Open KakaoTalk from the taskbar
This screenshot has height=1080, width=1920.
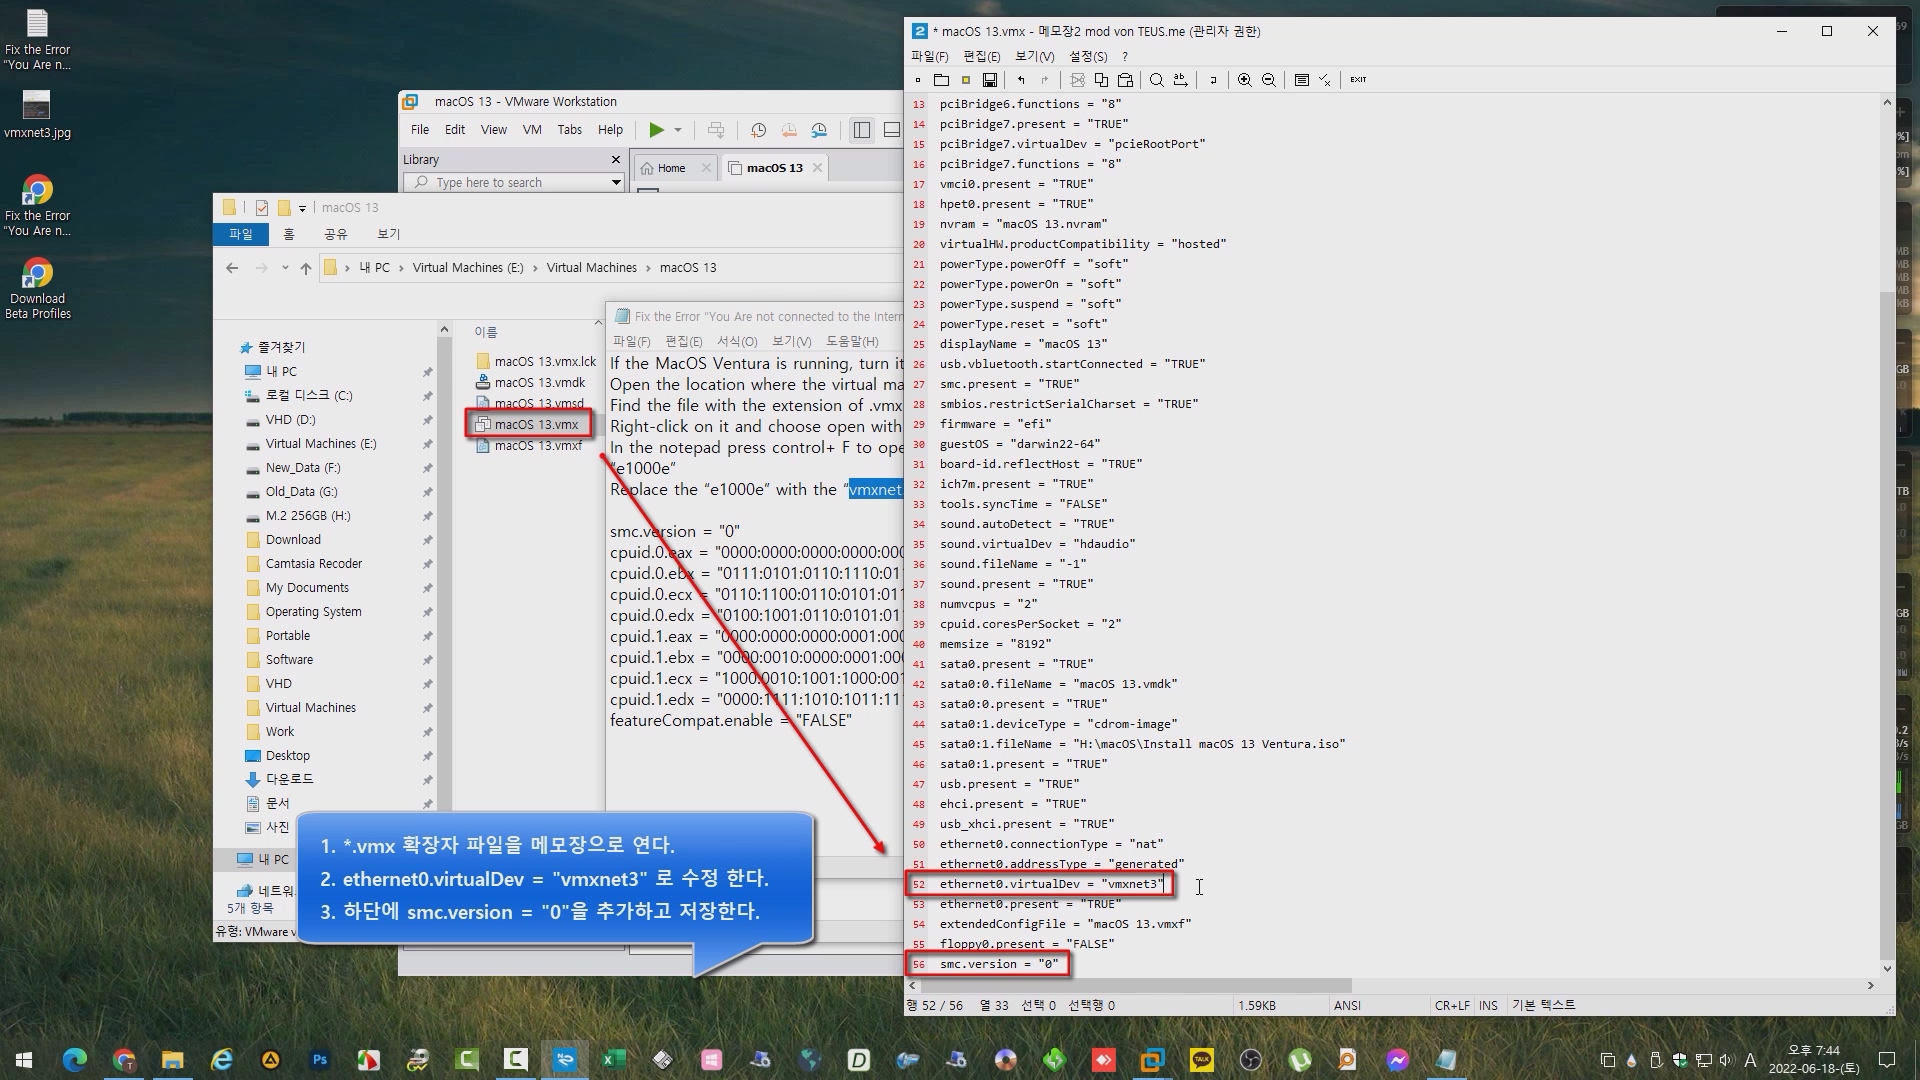[x=1201, y=1060]
